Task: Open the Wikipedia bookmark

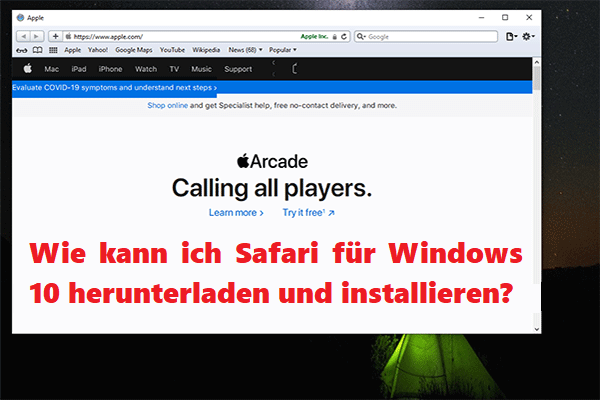Action: [206, 50]
